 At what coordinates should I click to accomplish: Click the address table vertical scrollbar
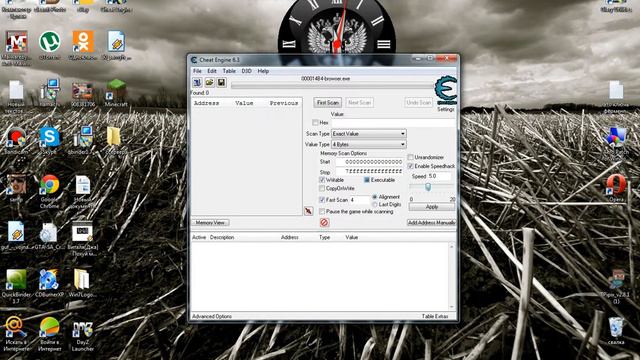click(x=451, y=277)
